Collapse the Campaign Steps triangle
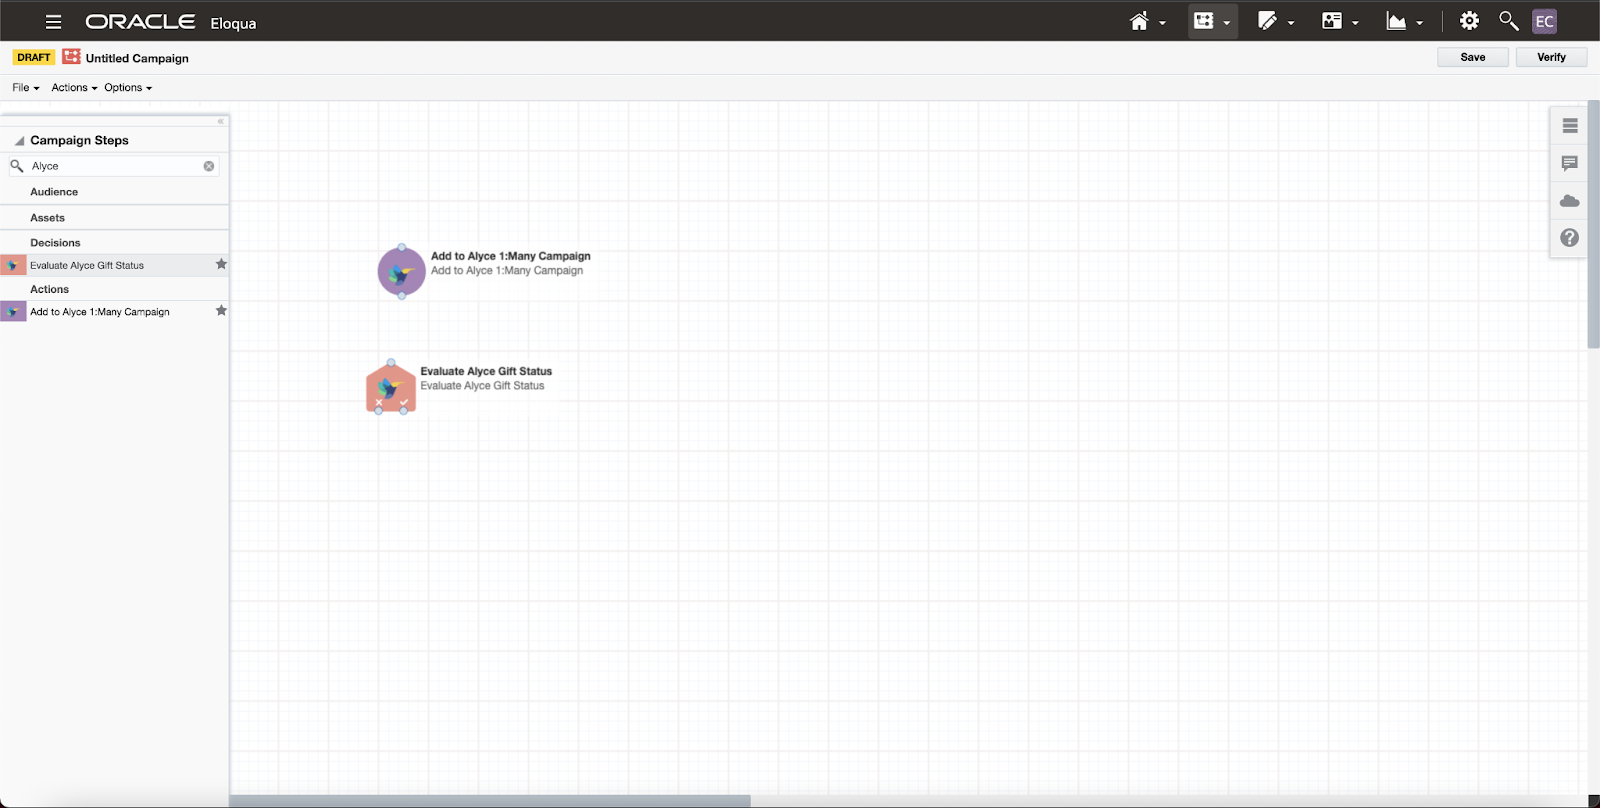This screenshot has height=808, width=1600. (19, 141)
